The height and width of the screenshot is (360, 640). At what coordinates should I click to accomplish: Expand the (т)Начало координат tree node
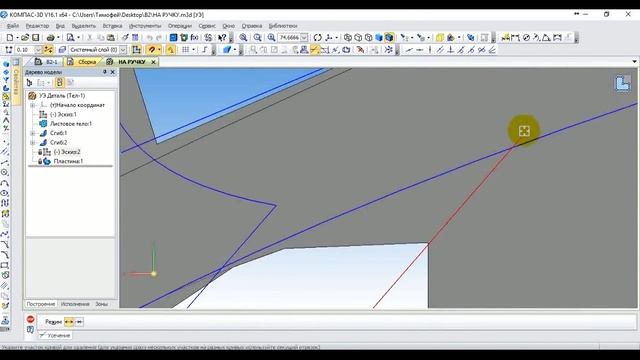point(33,105)
